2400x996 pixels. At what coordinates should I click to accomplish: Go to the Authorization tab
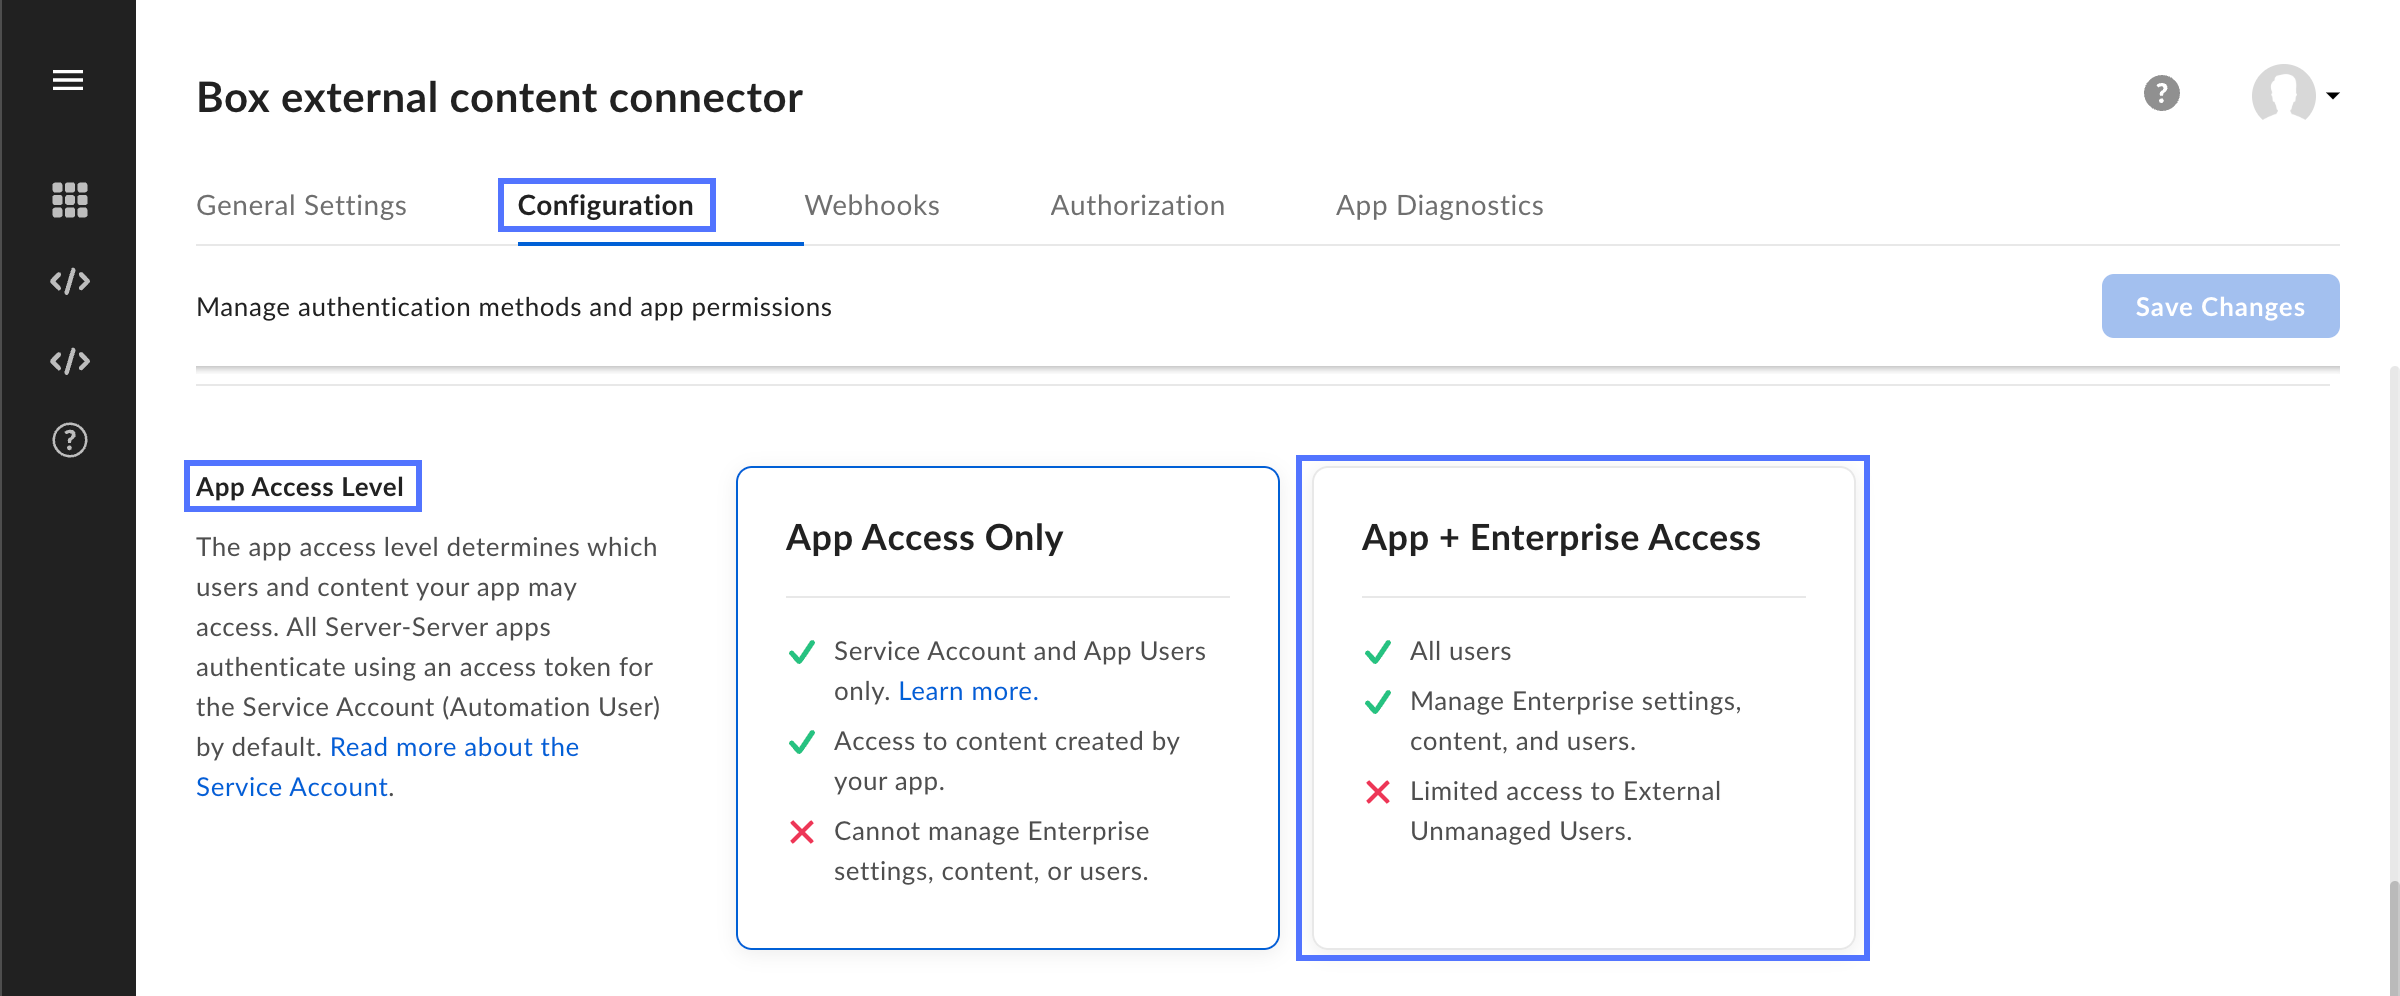click(x=1137, y=205)
